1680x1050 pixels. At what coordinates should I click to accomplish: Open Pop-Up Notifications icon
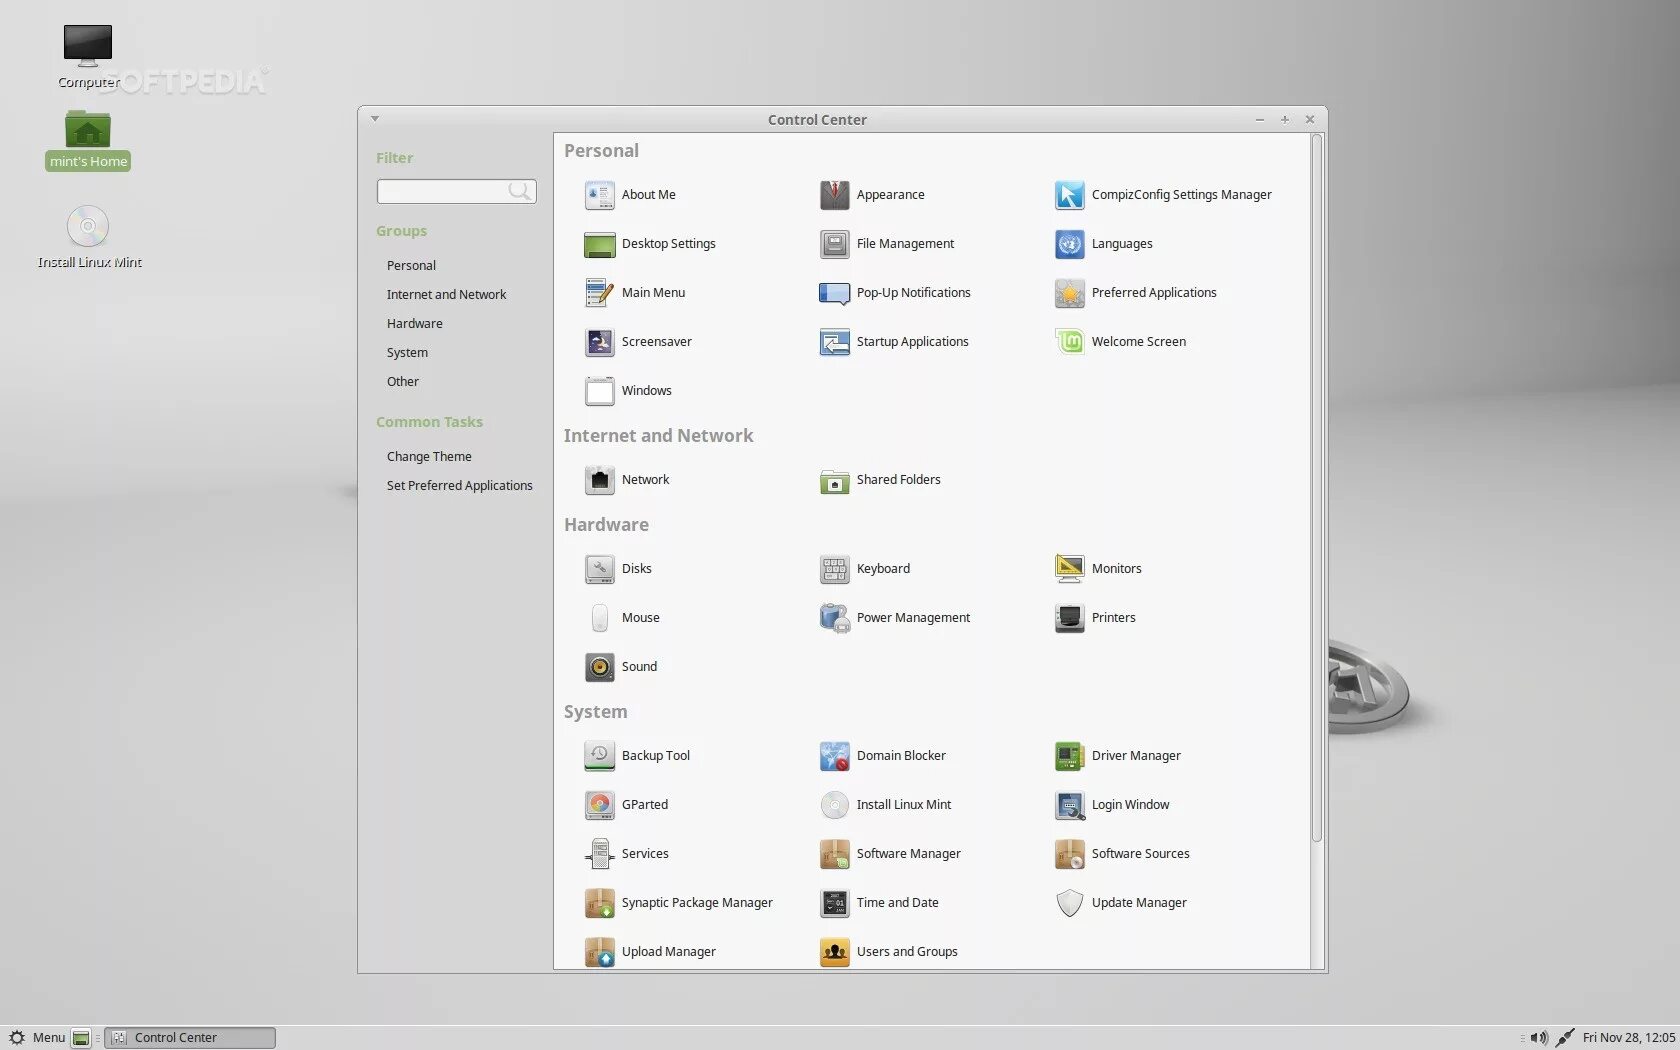tap(834, 293)
